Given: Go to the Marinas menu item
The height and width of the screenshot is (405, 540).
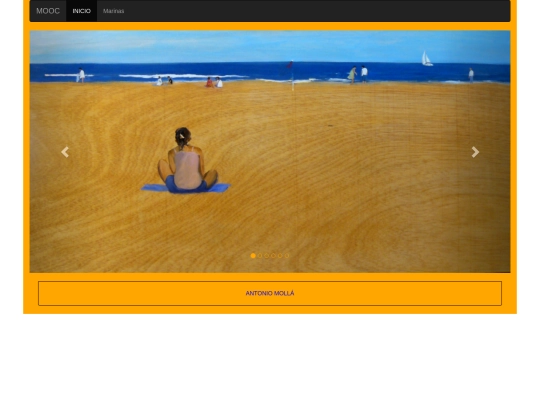Looking at the screenshot, I should [x=114, y=11].
